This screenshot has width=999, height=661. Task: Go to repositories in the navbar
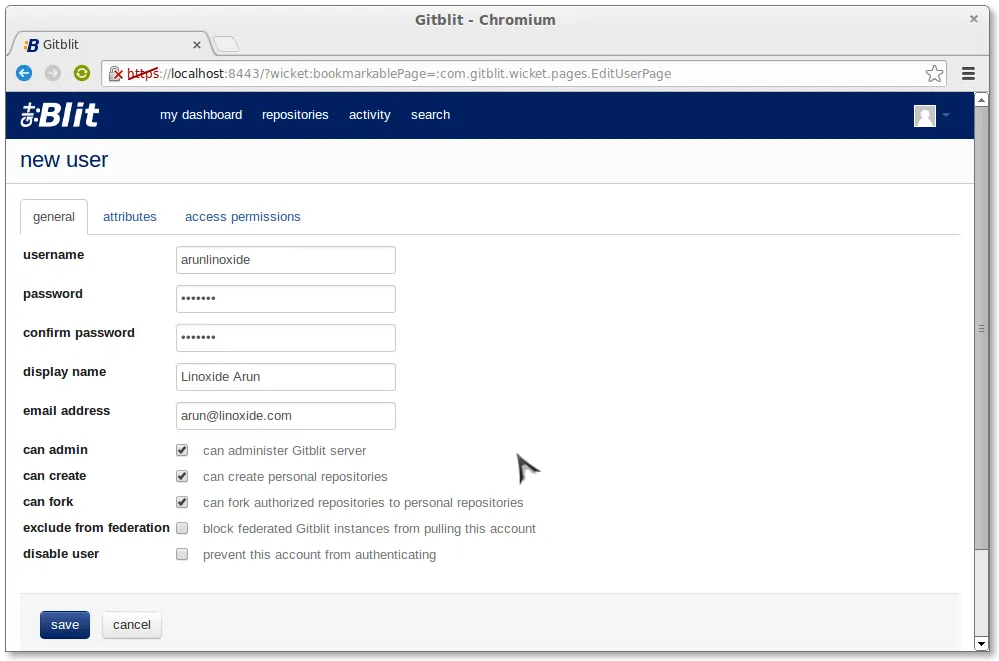click(x=295, y=115)
